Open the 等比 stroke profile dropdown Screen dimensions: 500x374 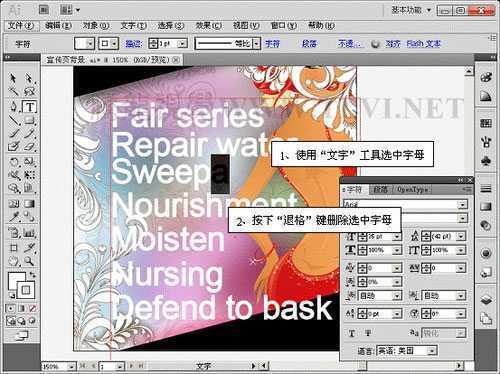tap(256, 43)
